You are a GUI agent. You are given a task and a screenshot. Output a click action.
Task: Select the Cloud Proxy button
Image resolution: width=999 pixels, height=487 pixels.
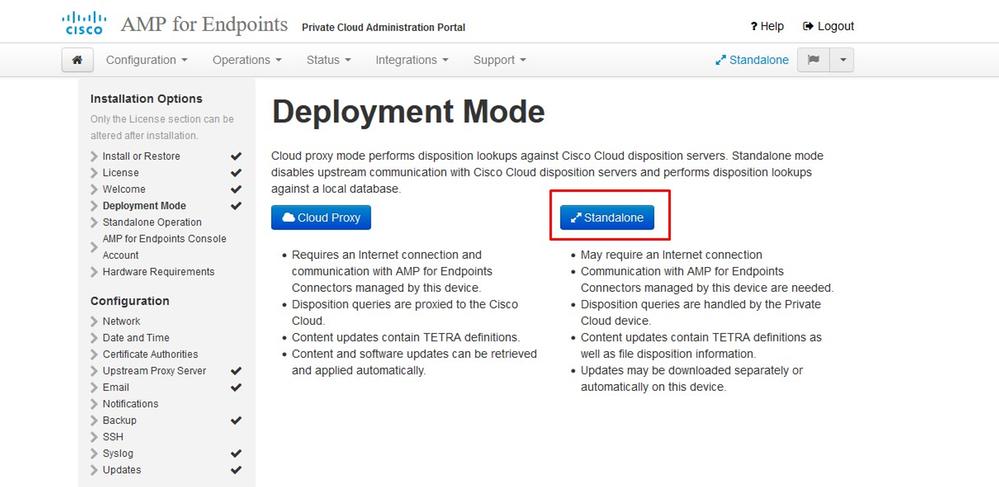(x=321, y=217)
